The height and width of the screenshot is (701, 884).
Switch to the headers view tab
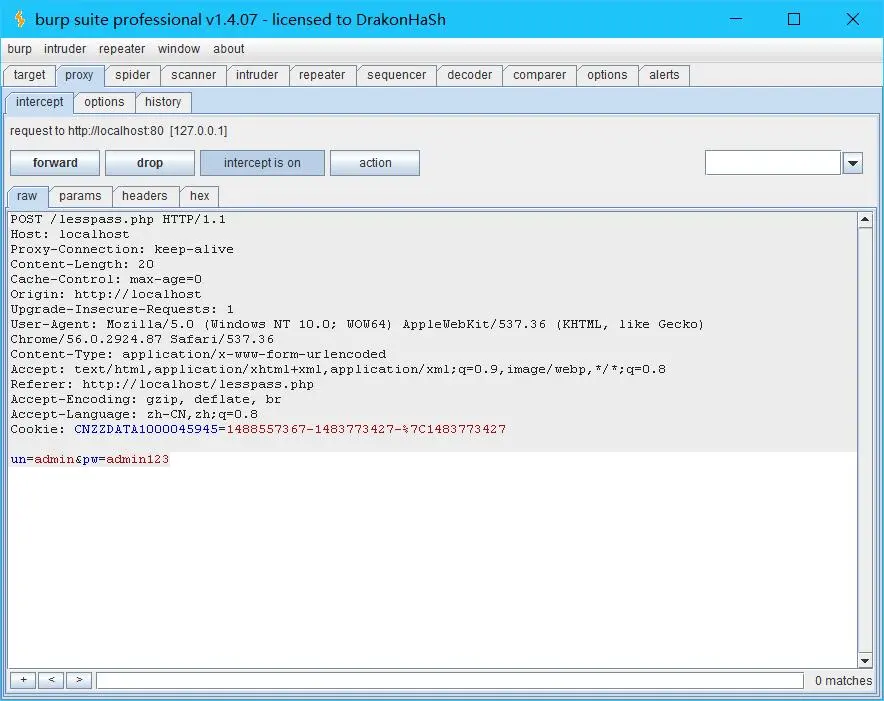(x=145, y=196)
